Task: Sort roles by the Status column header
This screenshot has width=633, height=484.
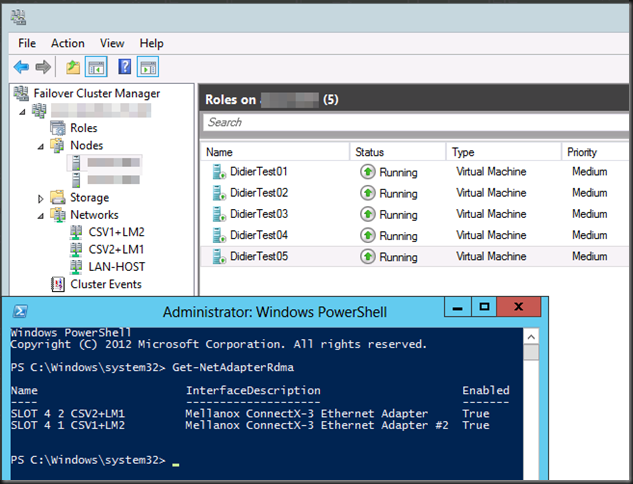Action: click(398, 152)
